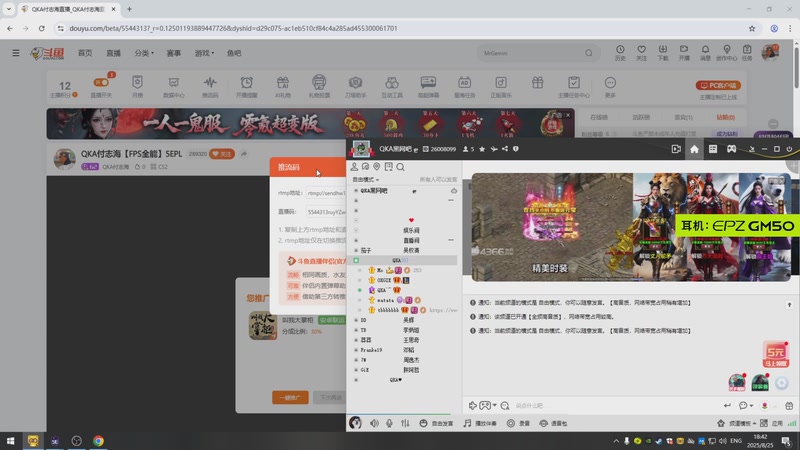Click the star favorite icon in YY title bar

[x=482, y=149]
